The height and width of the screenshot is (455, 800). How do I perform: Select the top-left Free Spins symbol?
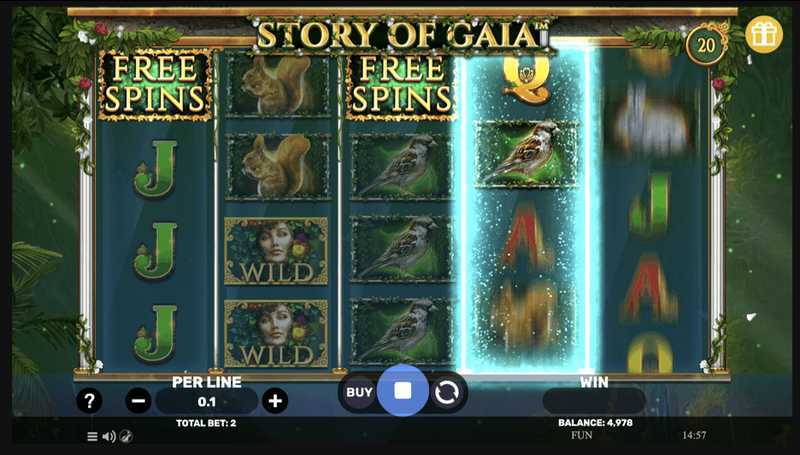tap(155, 85)
